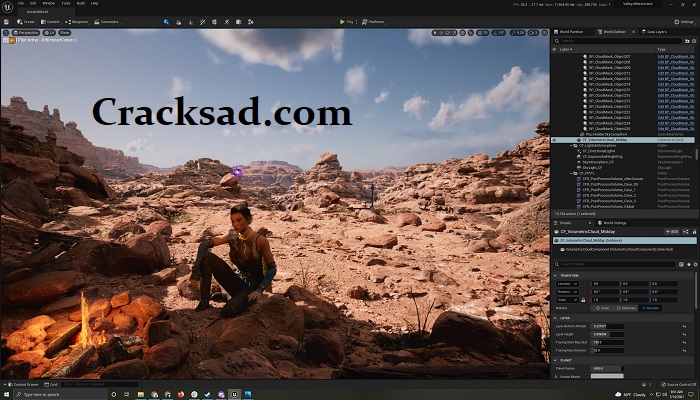700x400 pixels.
Task: Collapse the Layer section
Action: (555, 318)
